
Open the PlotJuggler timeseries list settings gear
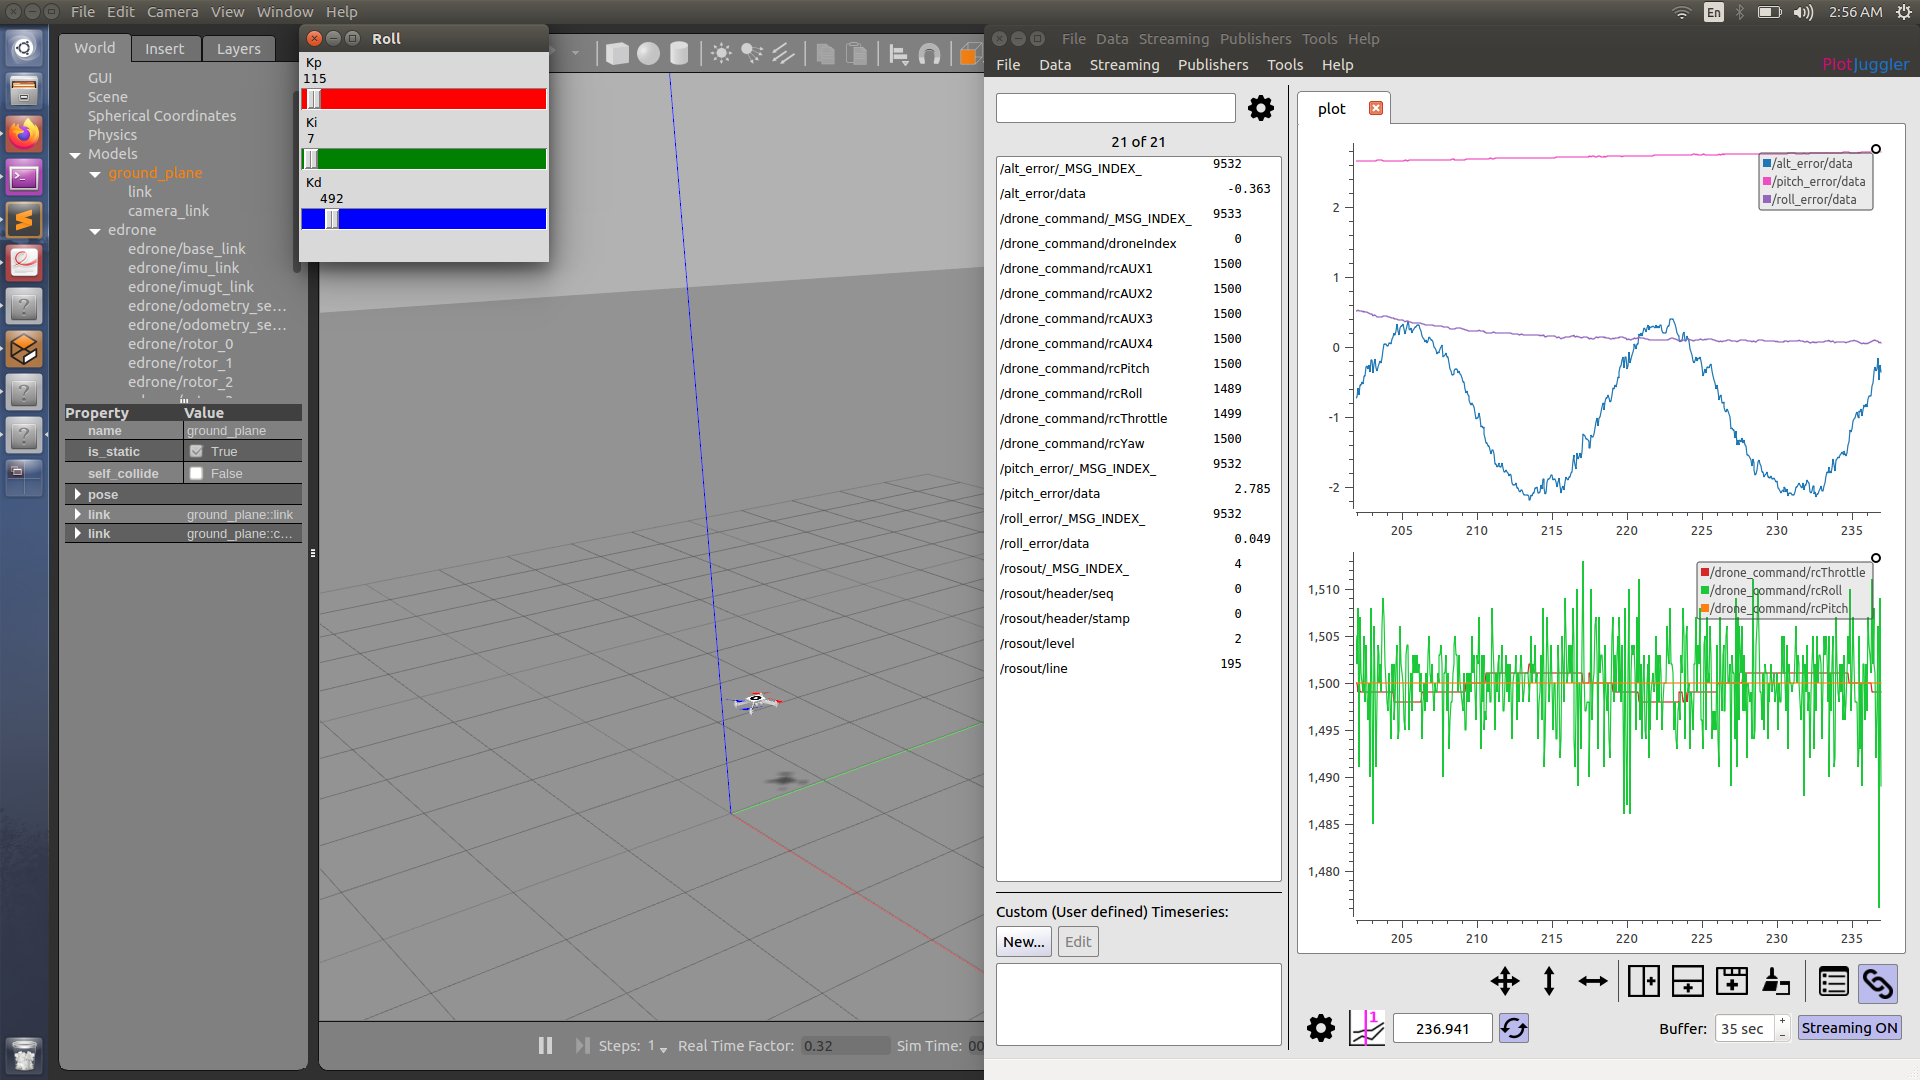click(1261, 108)
